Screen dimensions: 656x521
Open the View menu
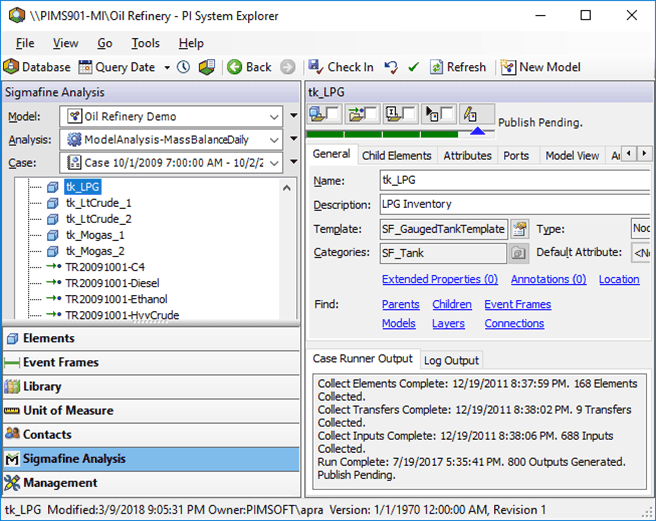(x=65, y=43)
